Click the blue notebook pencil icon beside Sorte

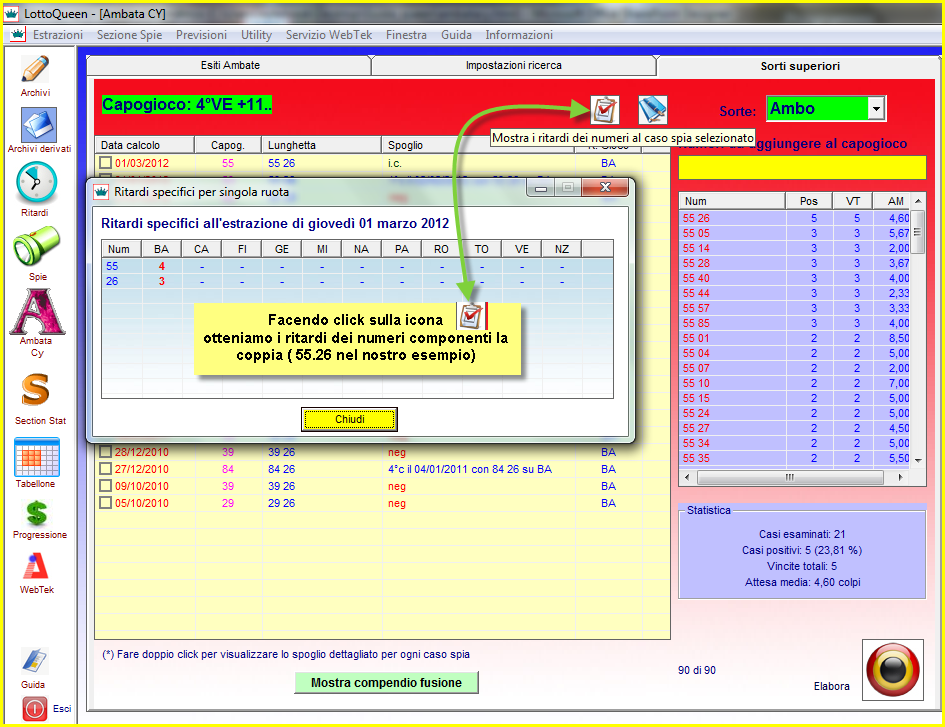pyautogui.click(x=653, y=110)
